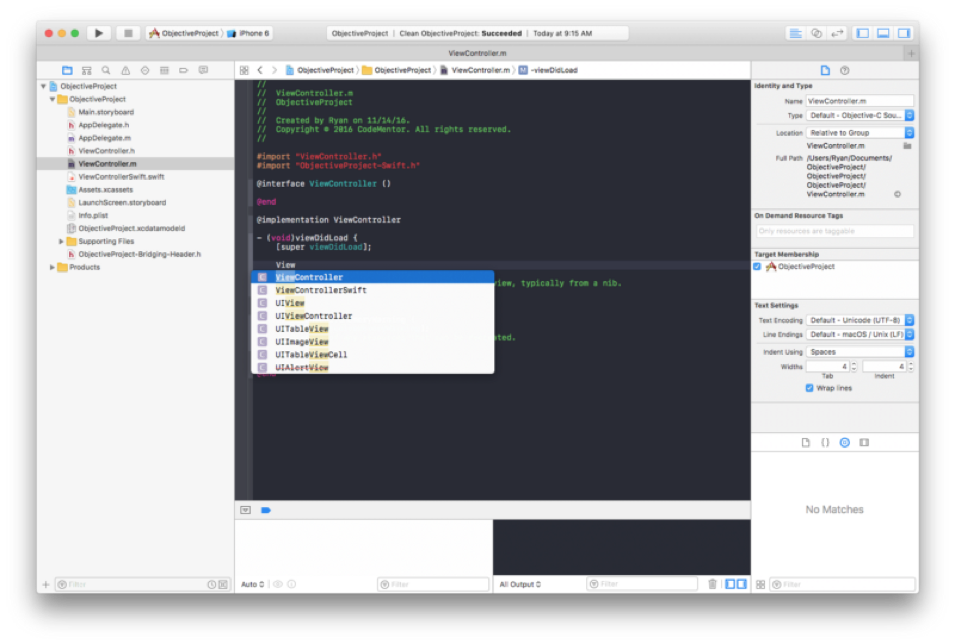Open the -viewDidLoad jump bar item
This screenshot has width=955, height=643.
pos(548,71)
